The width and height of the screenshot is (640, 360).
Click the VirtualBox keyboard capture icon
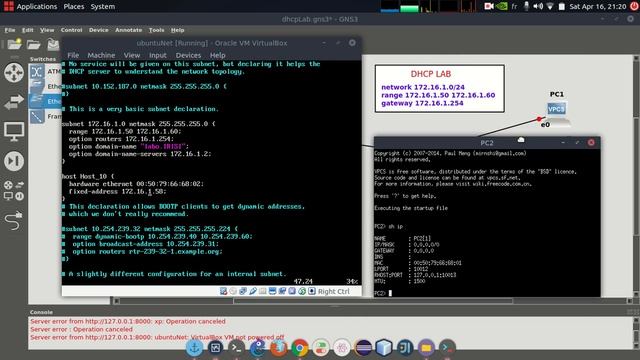tap(312, 291)
